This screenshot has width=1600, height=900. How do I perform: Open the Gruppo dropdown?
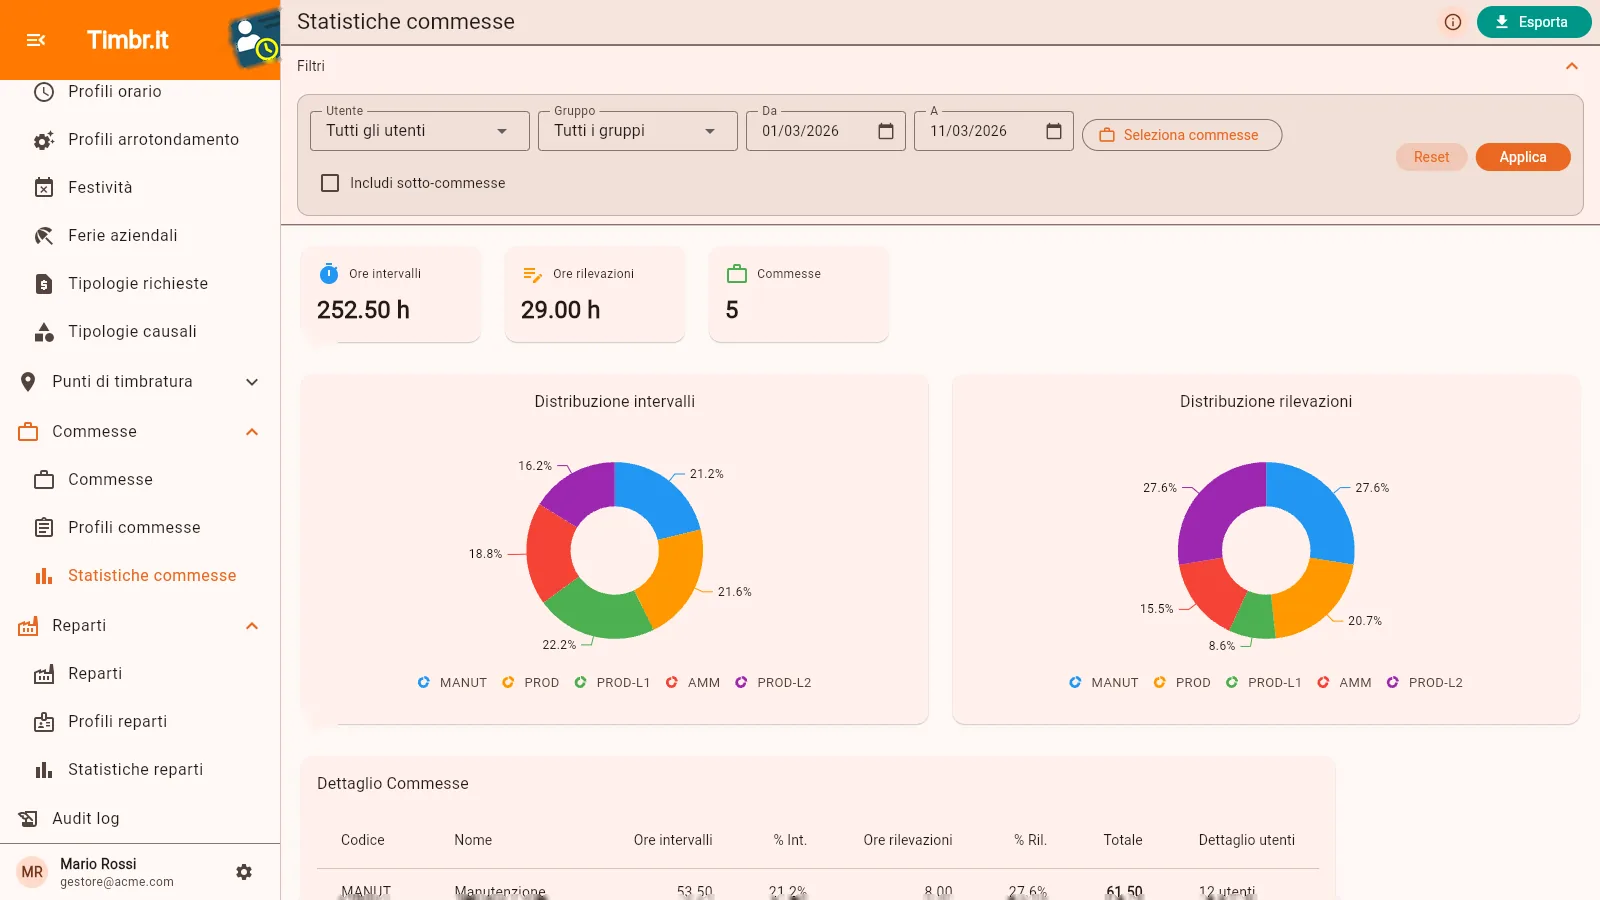pyautogui.click(x=638, y=131)
